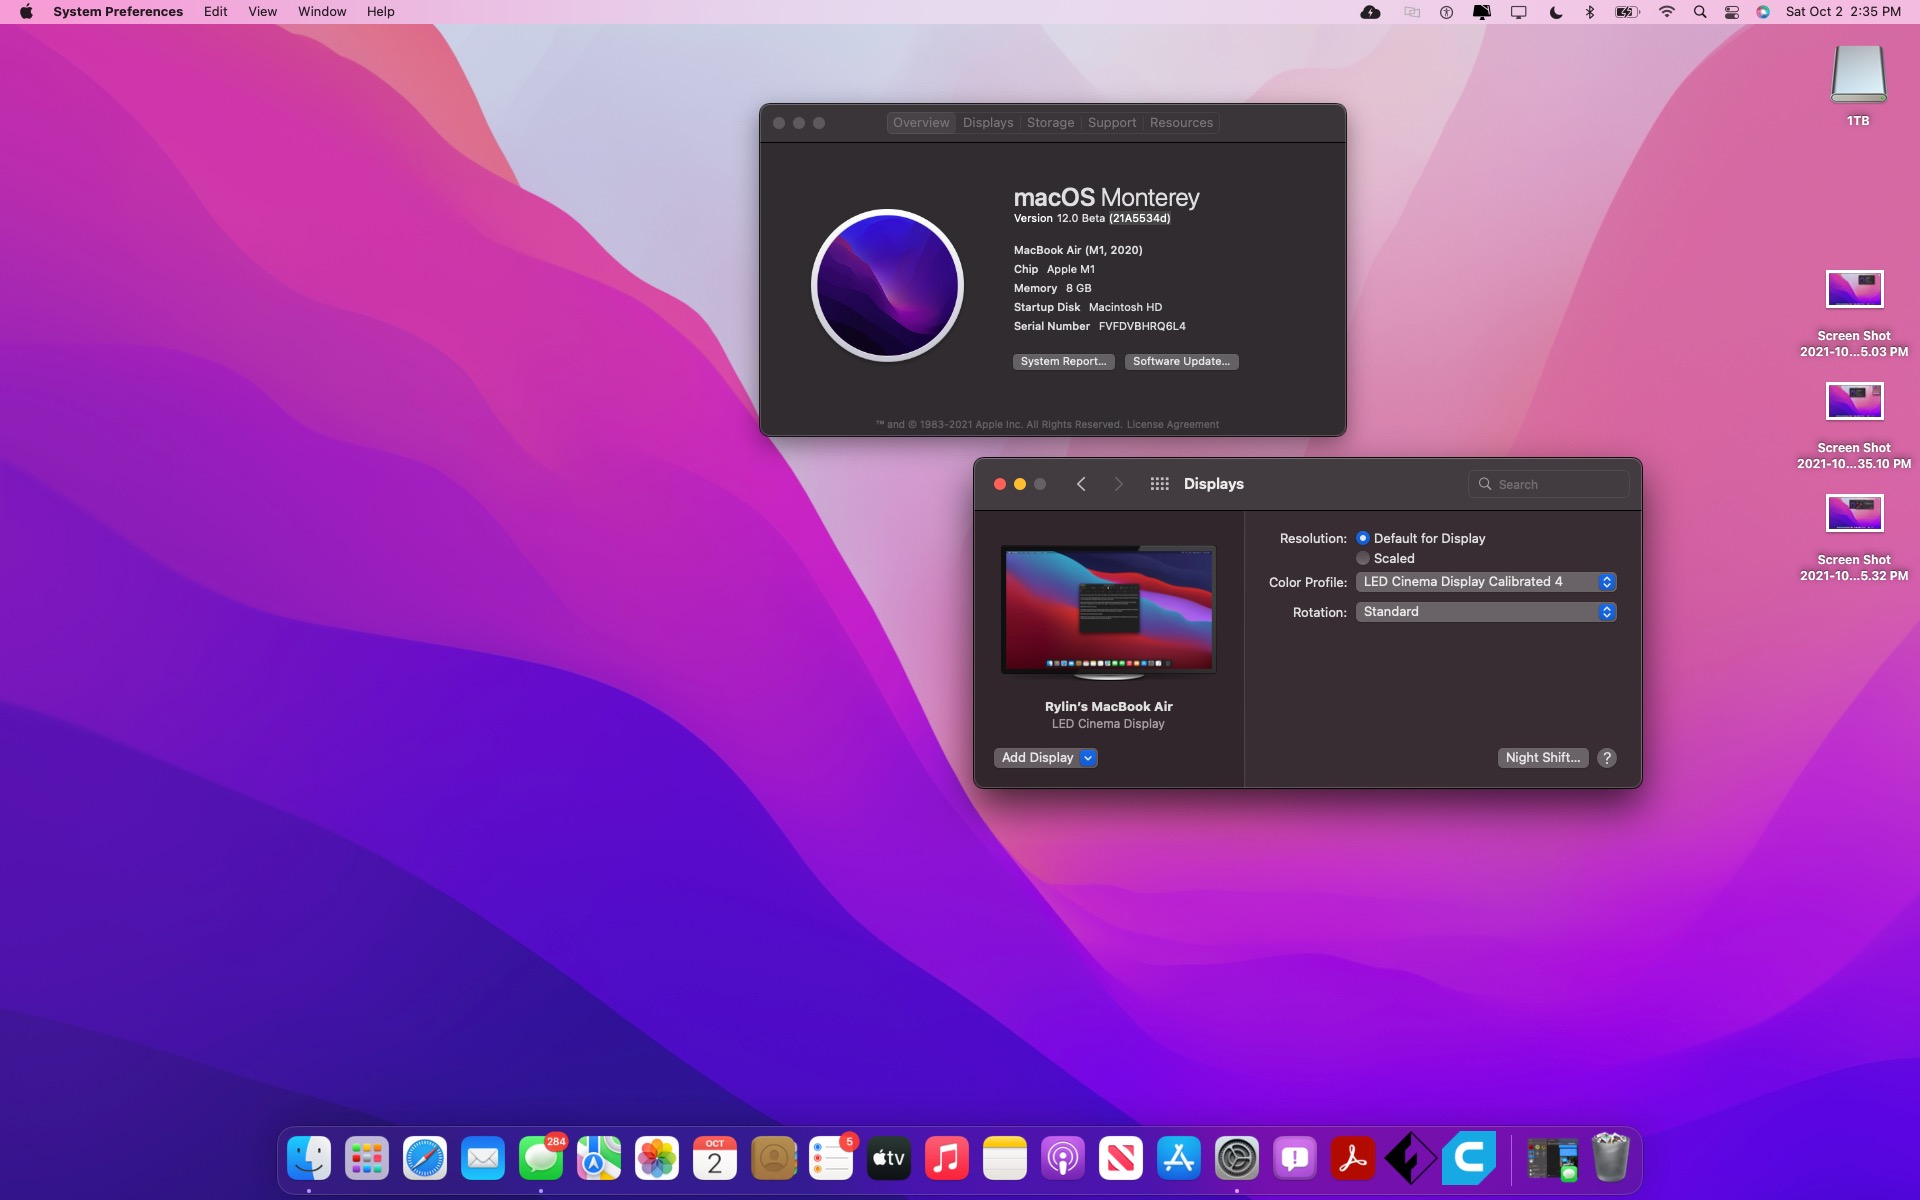Open Contacts app in Dock
The height and width of the screenshot is (1200, 1920).
(x=773, y=1159)
